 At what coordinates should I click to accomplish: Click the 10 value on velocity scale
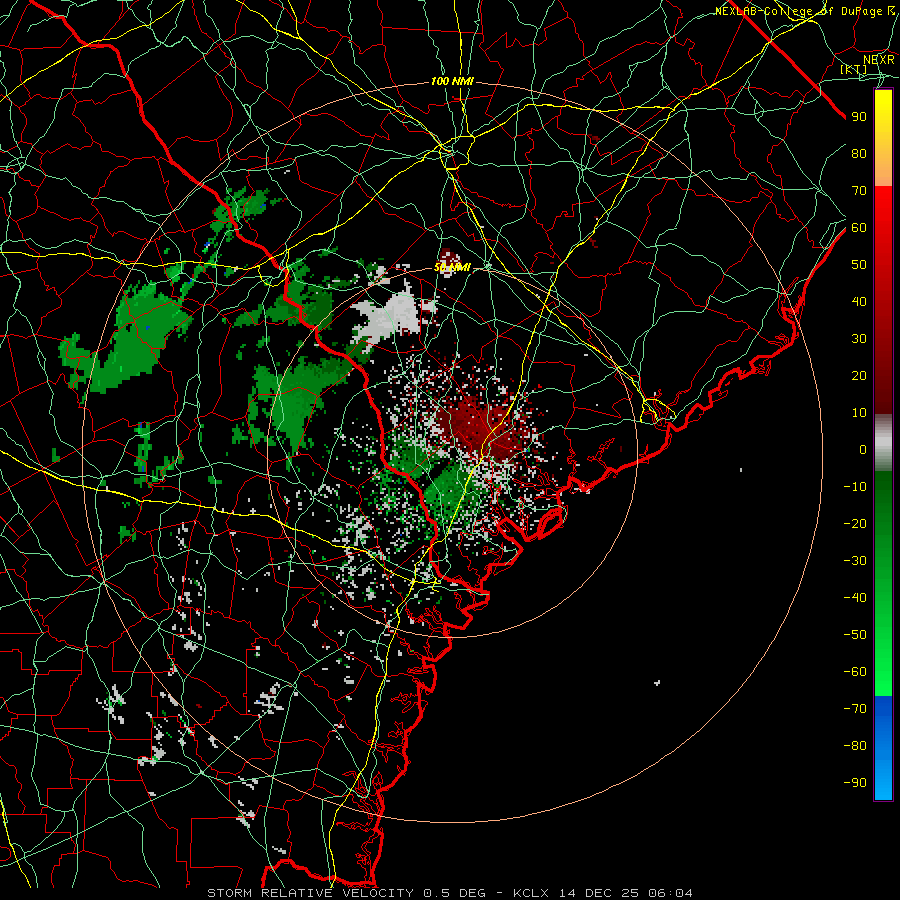[x=859, y=413]
